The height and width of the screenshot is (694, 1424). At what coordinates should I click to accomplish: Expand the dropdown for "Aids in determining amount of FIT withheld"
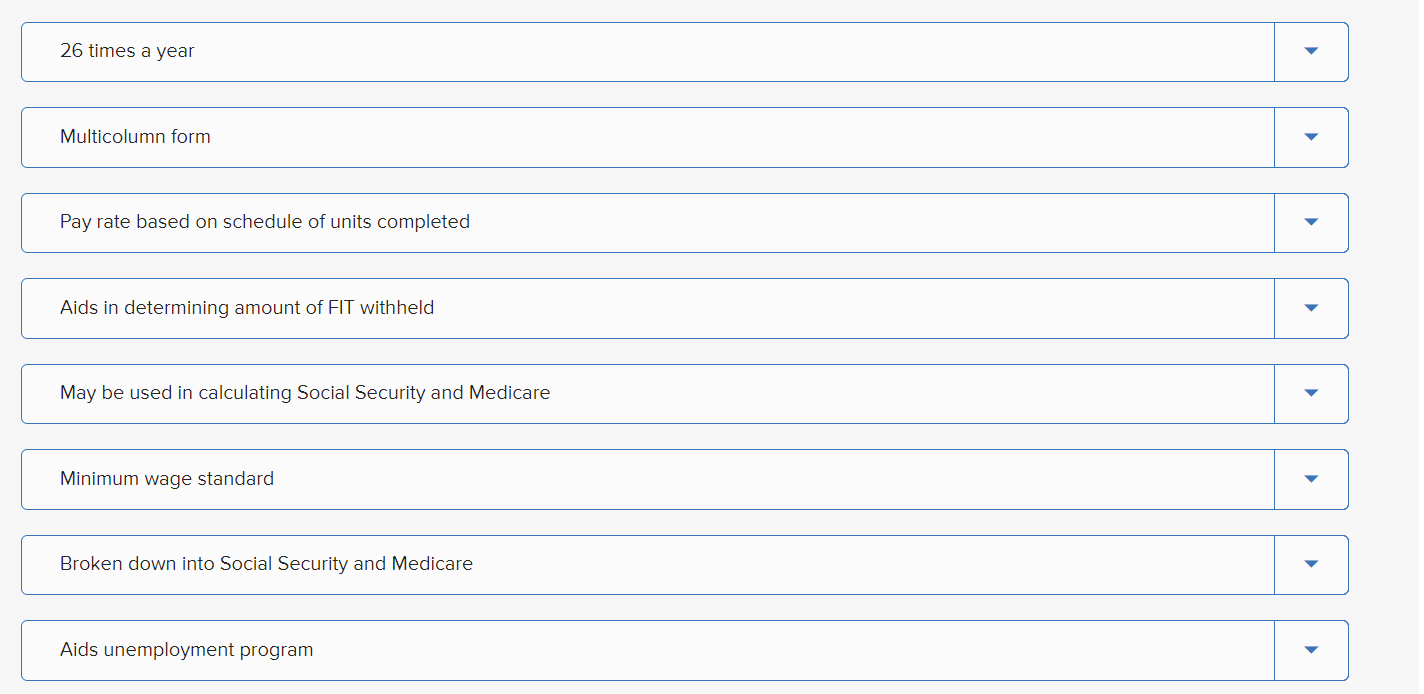tap(1310, 308)
